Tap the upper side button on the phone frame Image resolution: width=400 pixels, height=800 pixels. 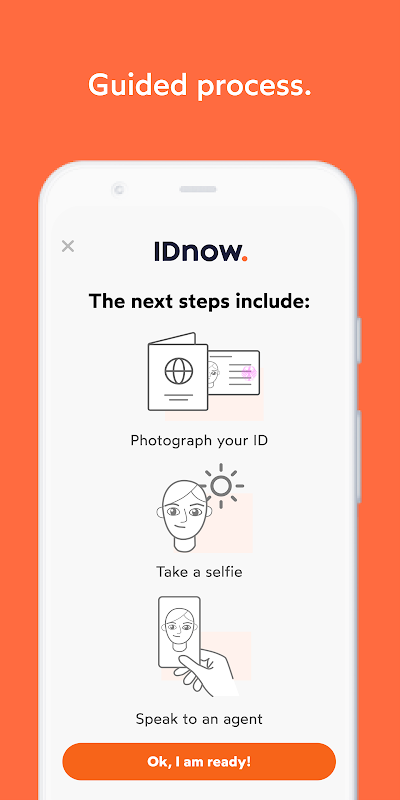point(359,340)
